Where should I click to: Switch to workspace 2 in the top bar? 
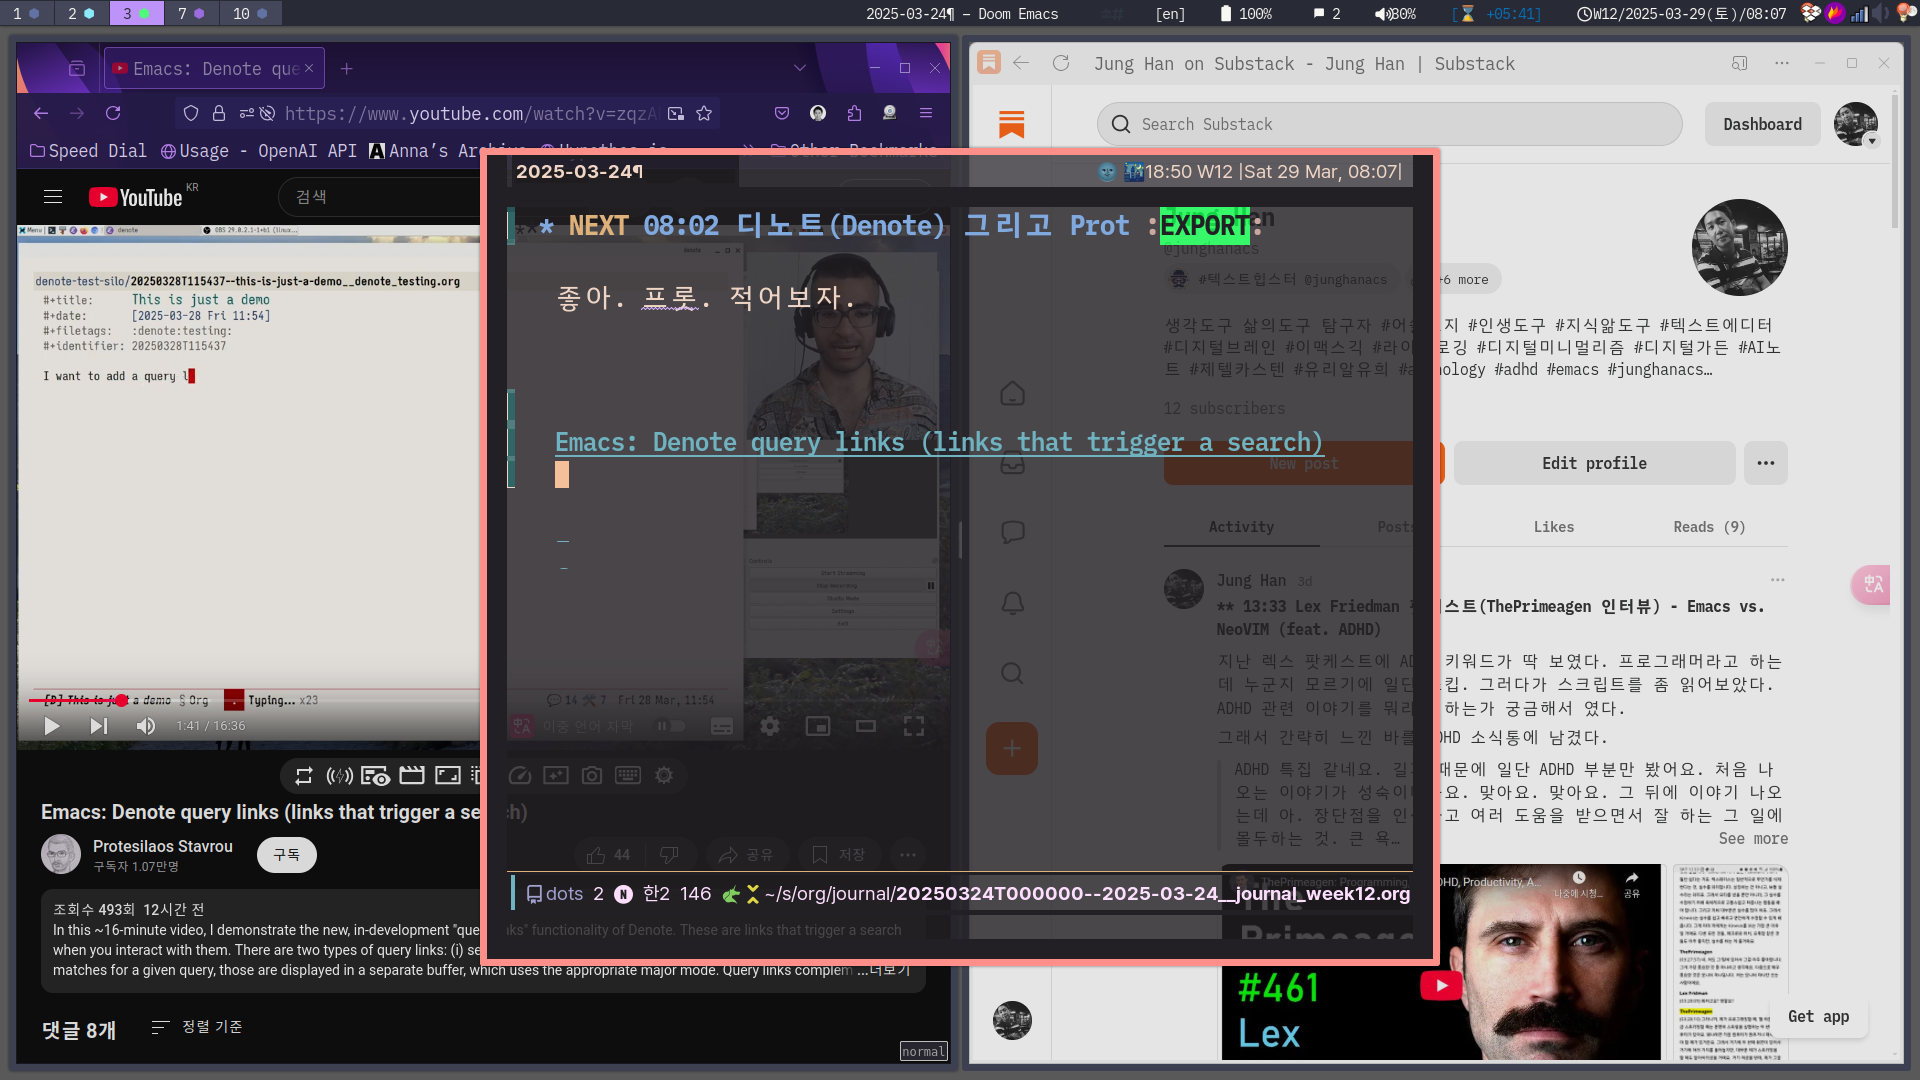point(81,13)
